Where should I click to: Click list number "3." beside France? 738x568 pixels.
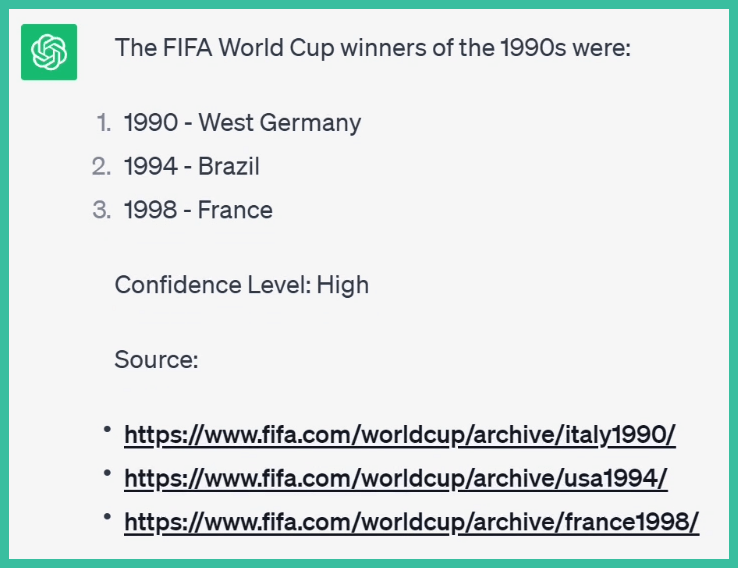coord(102,210)
